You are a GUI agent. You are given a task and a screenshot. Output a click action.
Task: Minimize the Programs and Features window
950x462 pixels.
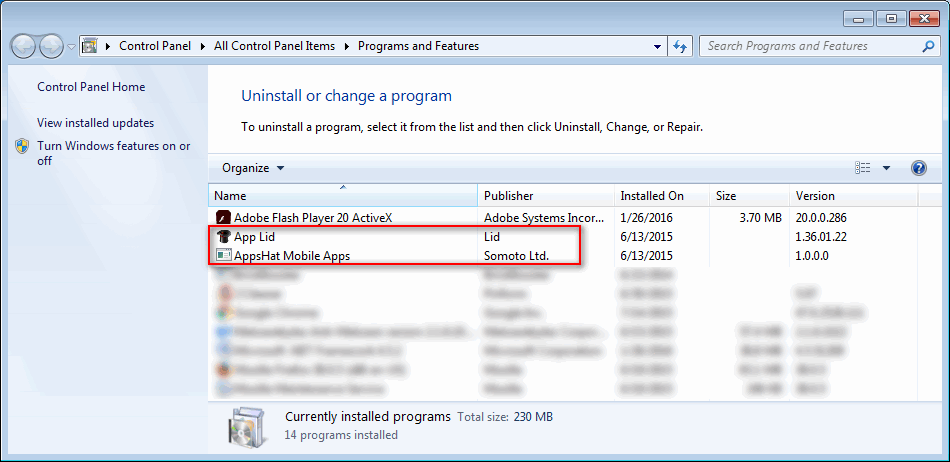(x=858, y=19)
